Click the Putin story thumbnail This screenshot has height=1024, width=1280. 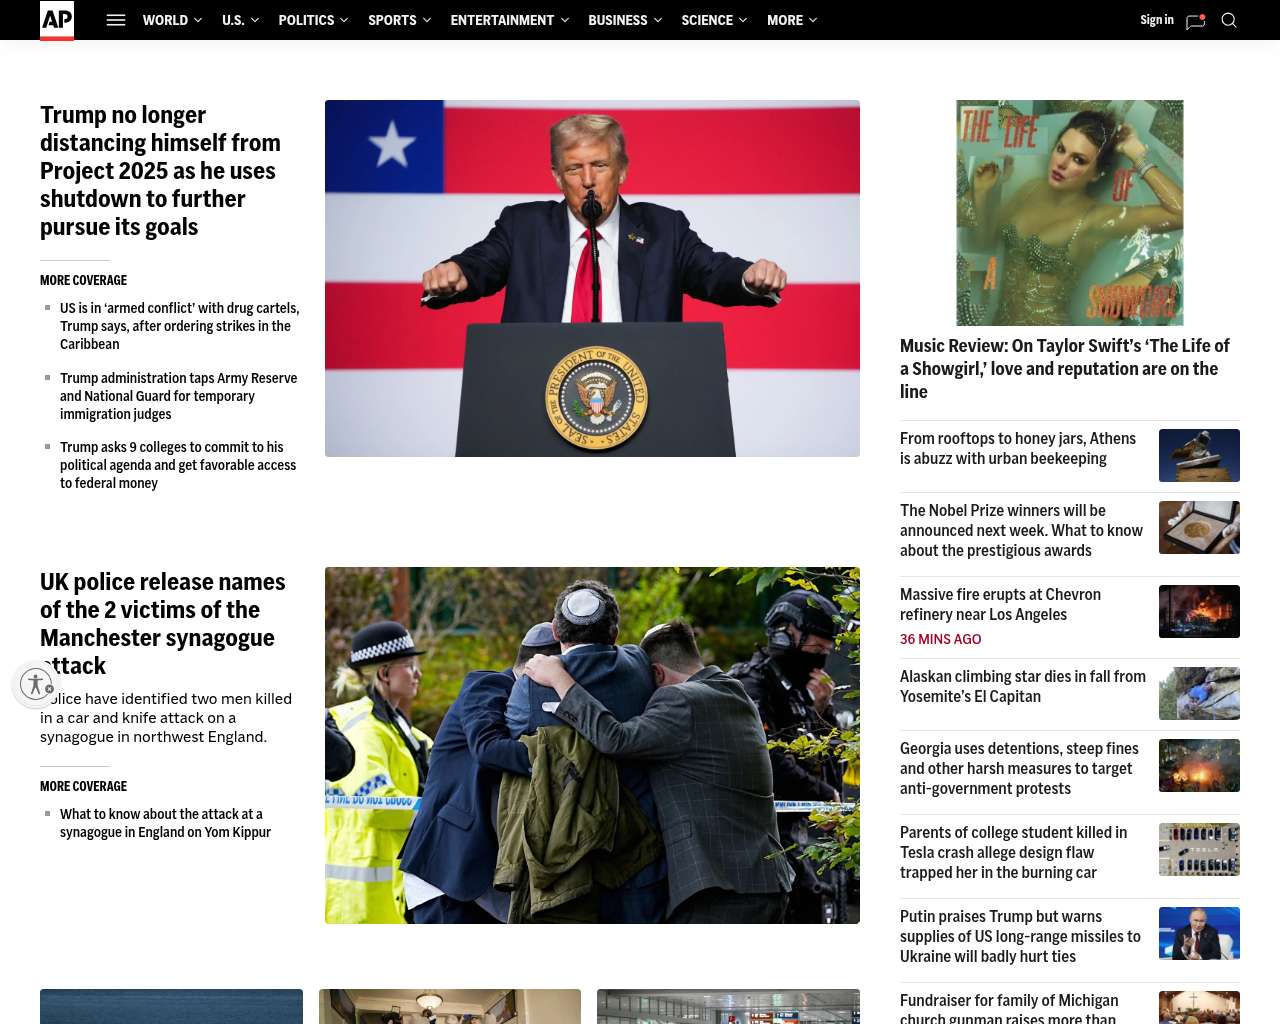(1199, 933)
